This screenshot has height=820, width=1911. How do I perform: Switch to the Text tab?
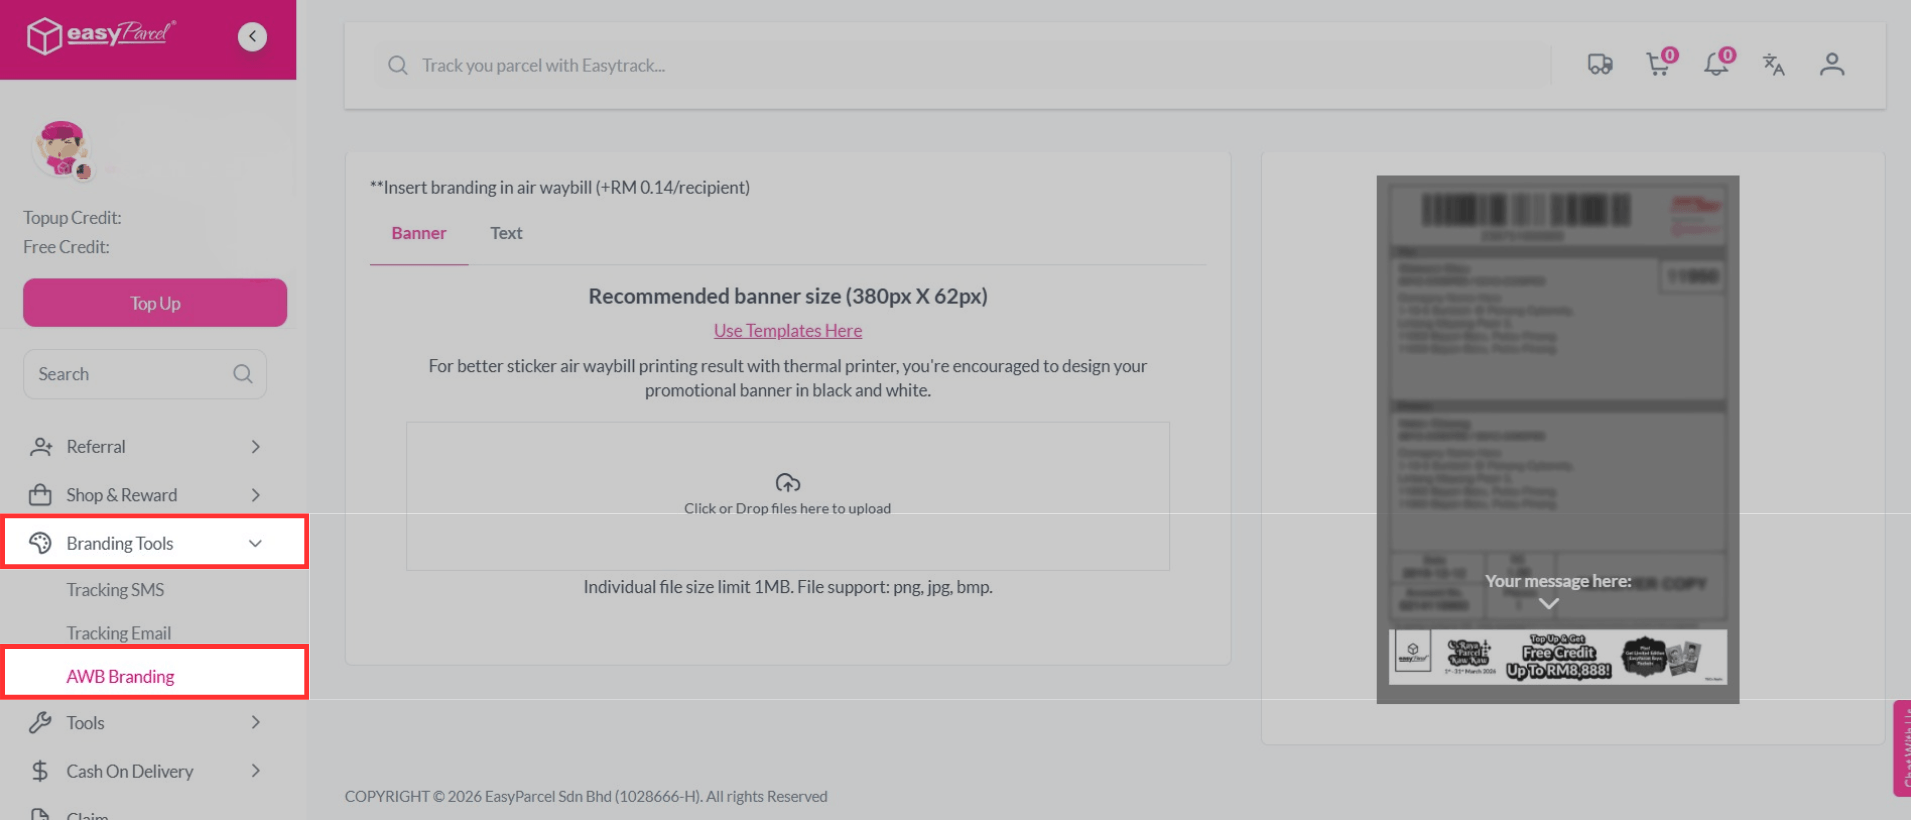tap(506, 233)
